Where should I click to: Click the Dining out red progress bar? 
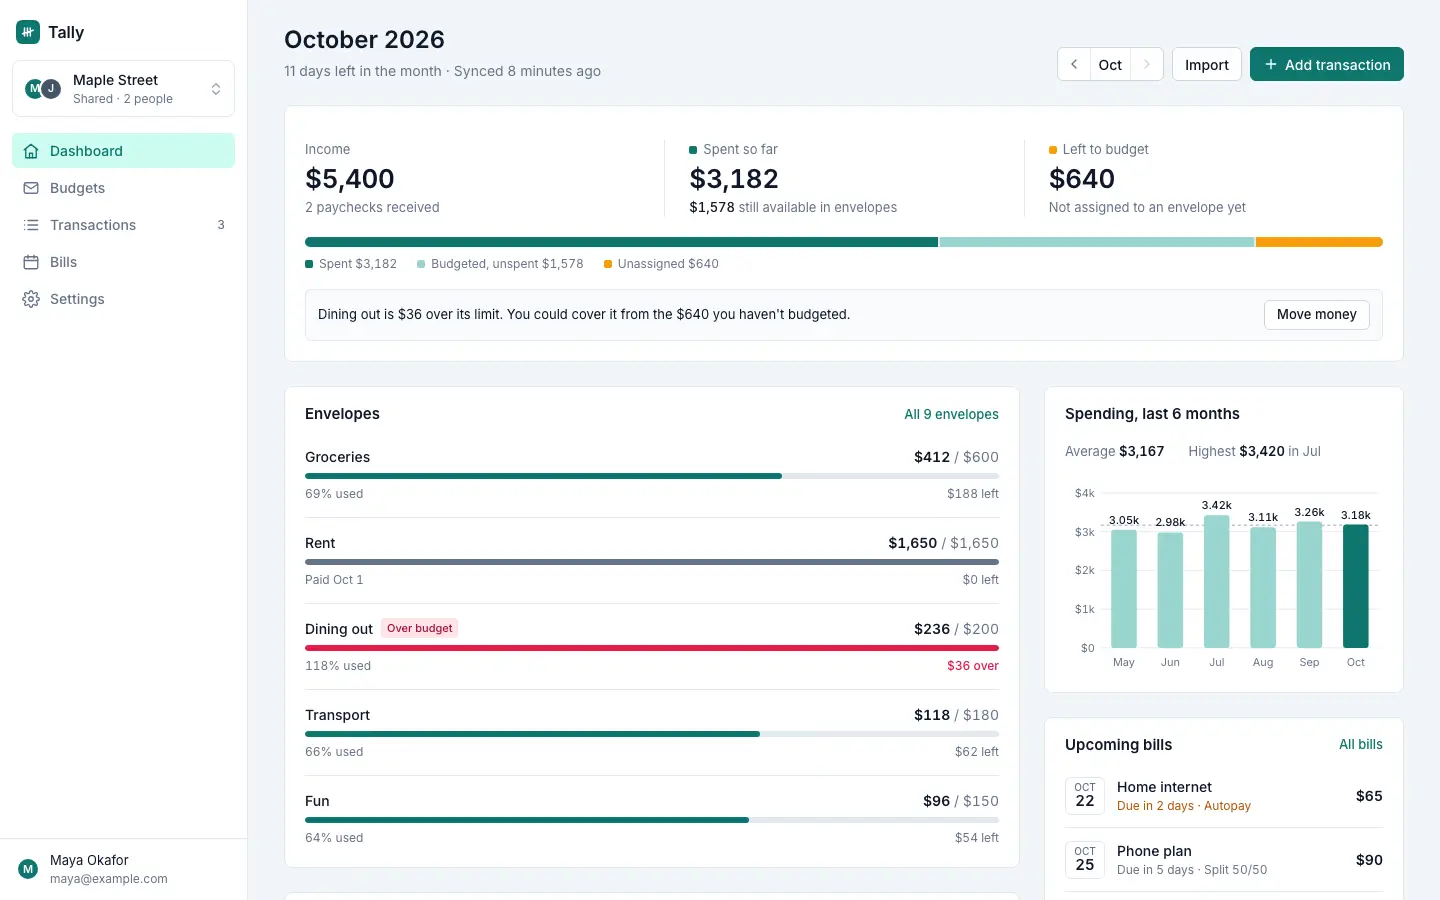pos(652,648)
